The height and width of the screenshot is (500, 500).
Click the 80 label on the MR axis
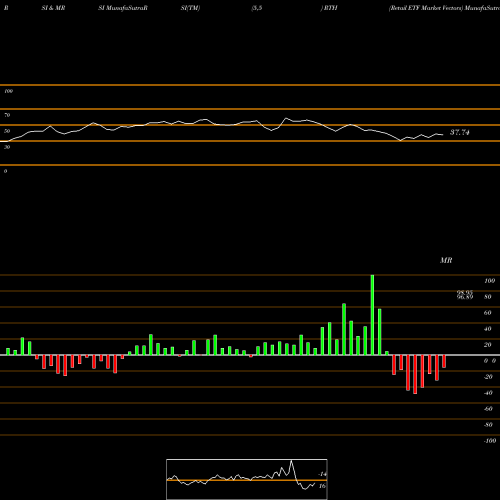click(488, 297)
